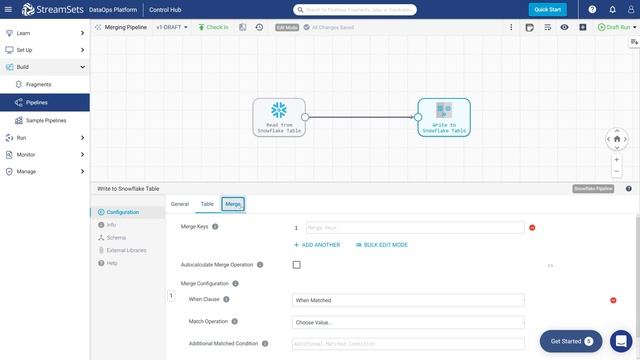Click the pipeline notes icon
Image resolution: width=640 pixels, height=360 pixels.
click(529, 27)
